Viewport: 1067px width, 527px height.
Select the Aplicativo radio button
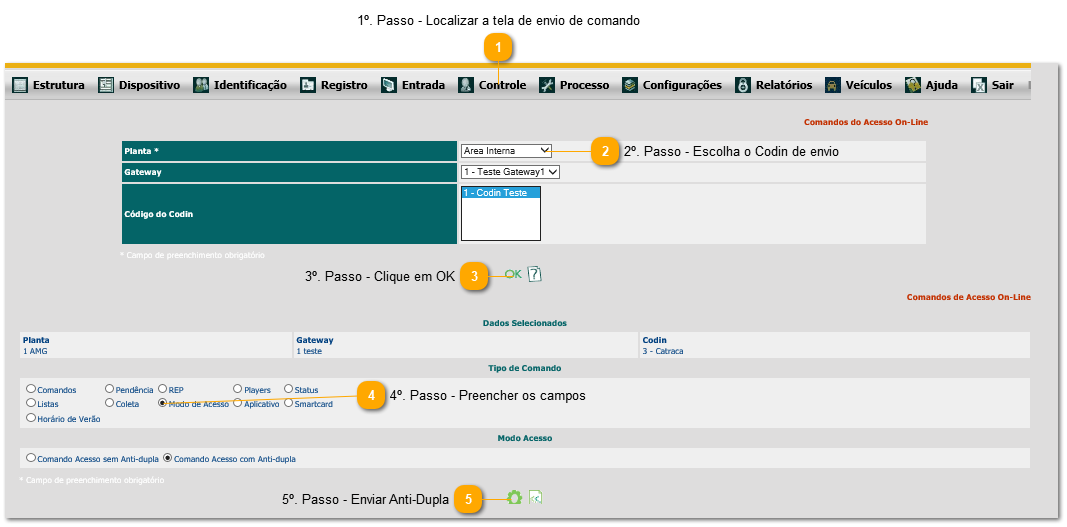click(x=237, y=403)
